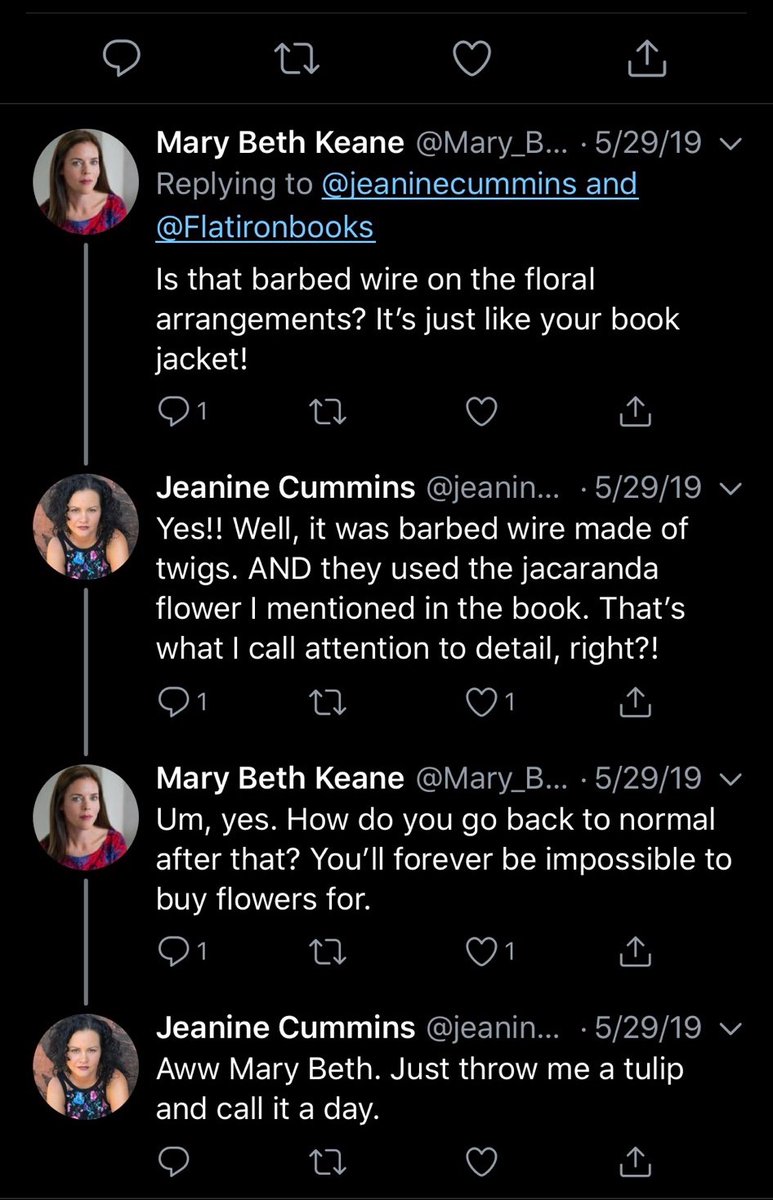Tap the top share icon above the thread
The height and width of the screenshot is (1200, 773).
(646, 62)
